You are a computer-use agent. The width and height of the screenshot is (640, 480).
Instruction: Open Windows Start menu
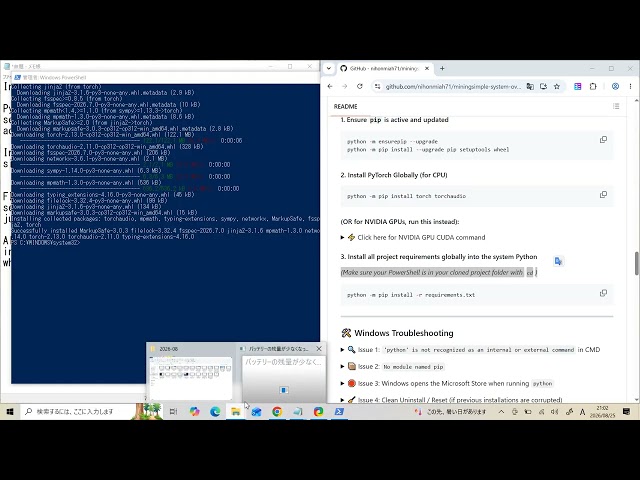(x=10, y=411)
